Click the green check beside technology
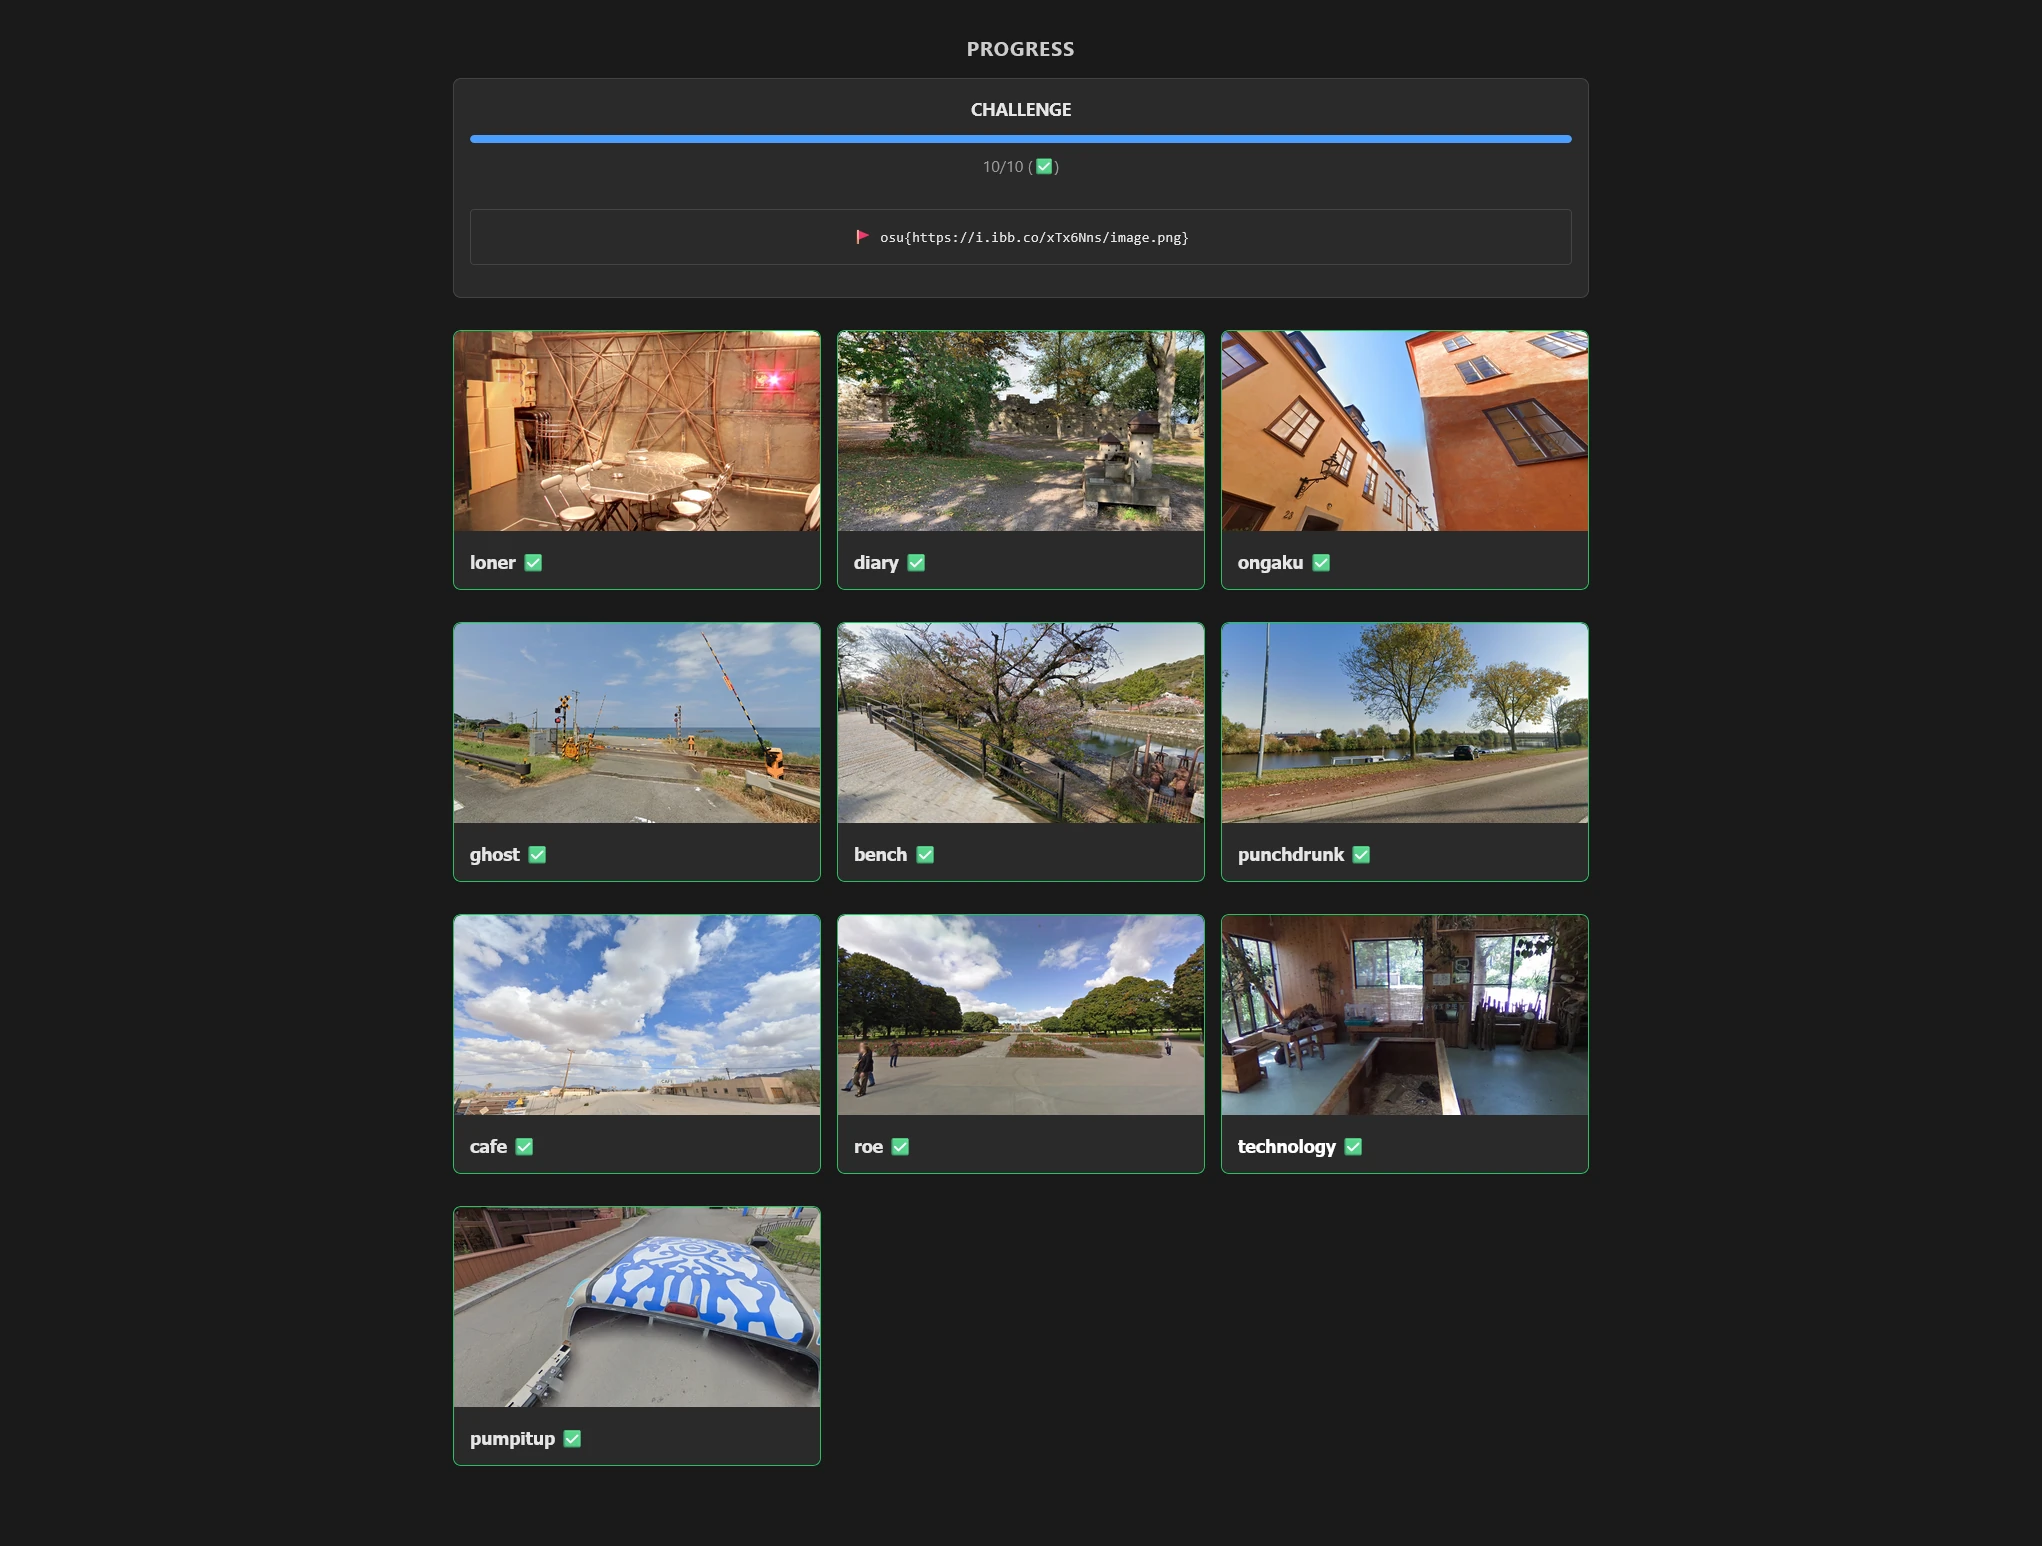 1353,1147
